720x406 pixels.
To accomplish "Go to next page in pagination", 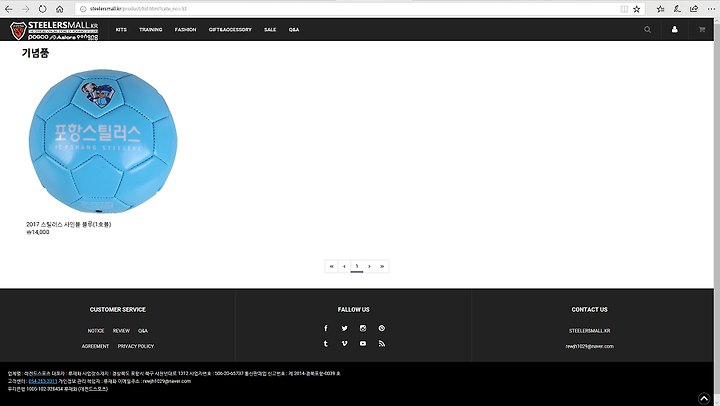I will pyautogui.click(x=369, y=266).
